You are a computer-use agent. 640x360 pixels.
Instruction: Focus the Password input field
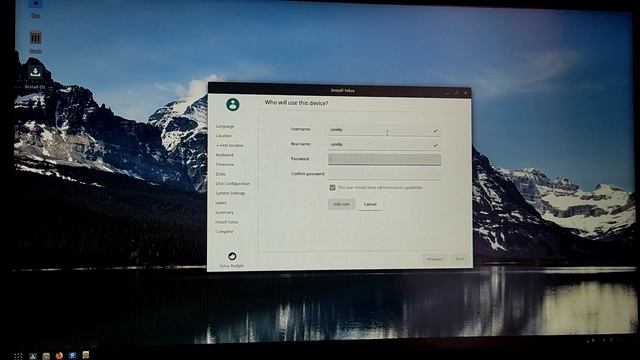click(x=384, y=159)
